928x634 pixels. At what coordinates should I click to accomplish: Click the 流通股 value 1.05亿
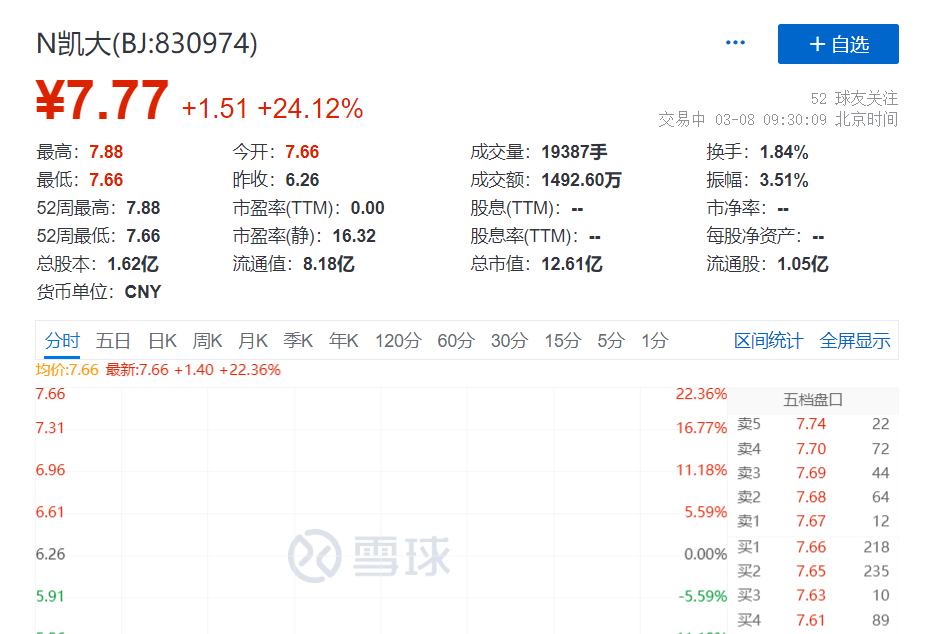point(803,264)
